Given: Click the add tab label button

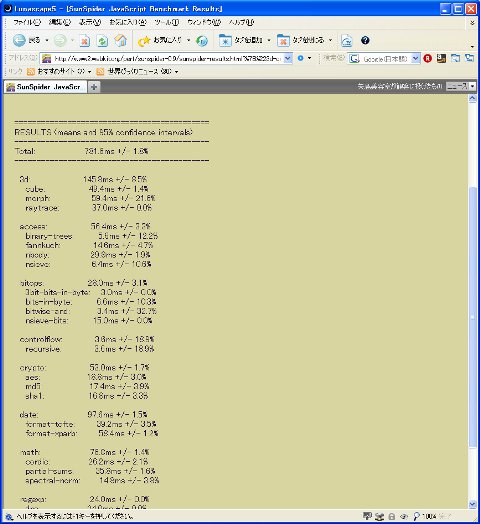Looking at the screenshot, I should point(248,40).
